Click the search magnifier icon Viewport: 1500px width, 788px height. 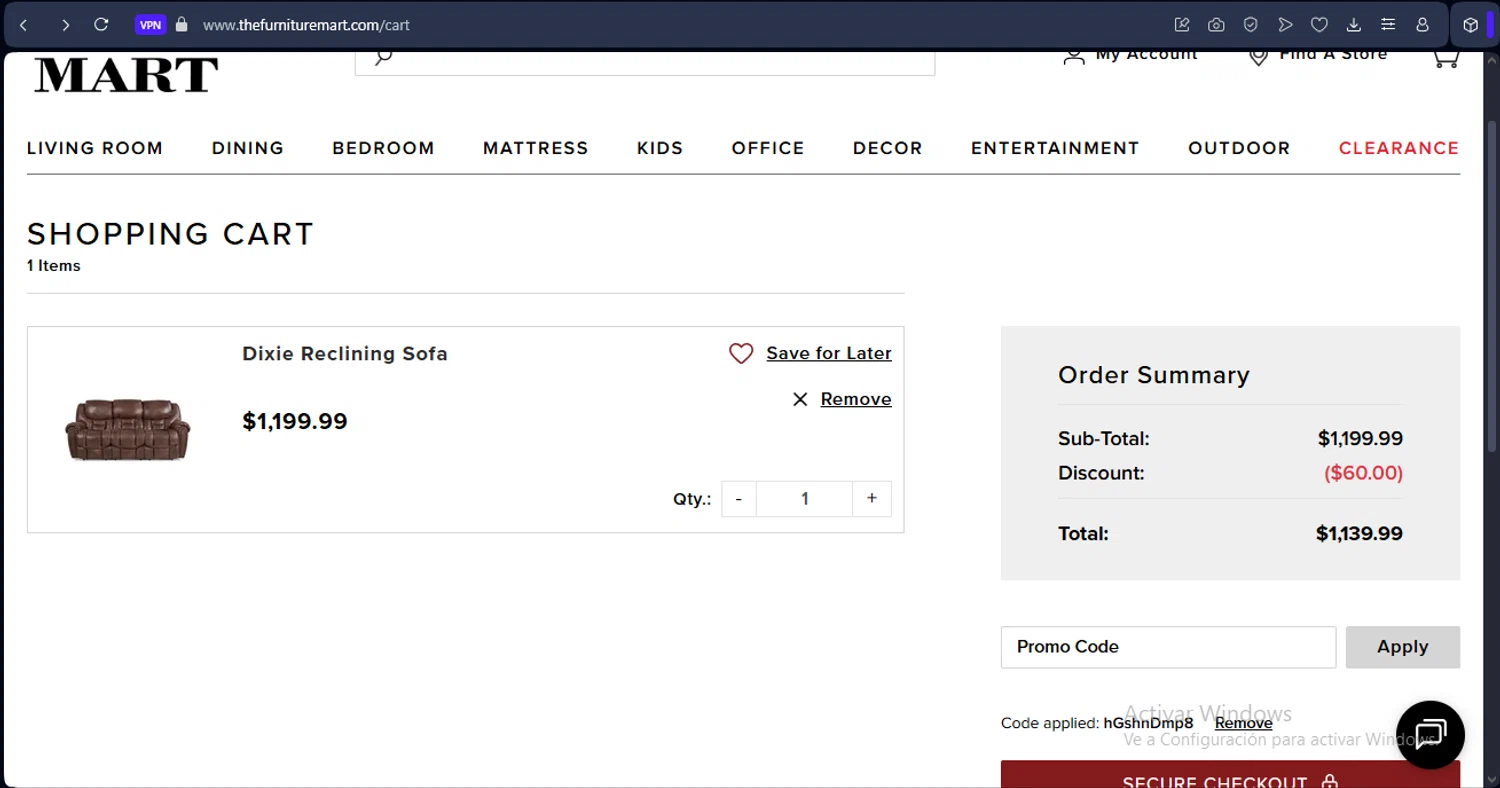383,58
